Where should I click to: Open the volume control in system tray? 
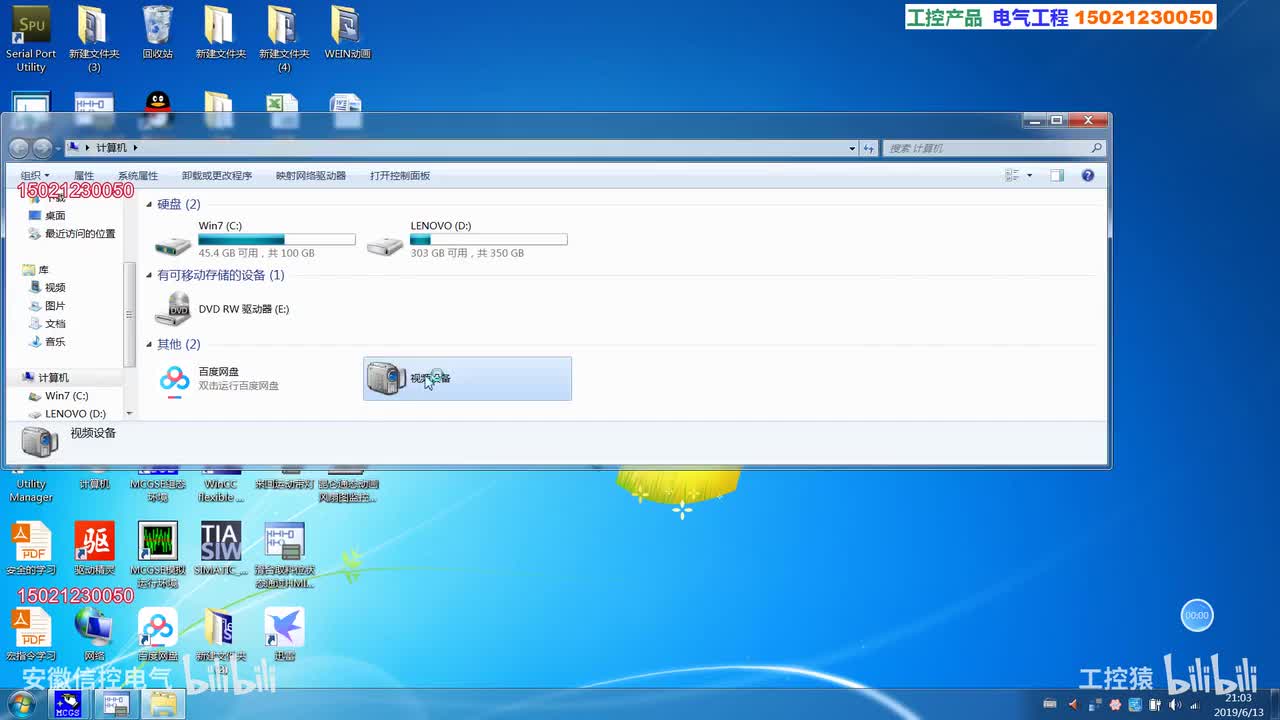pos(1174,705)
